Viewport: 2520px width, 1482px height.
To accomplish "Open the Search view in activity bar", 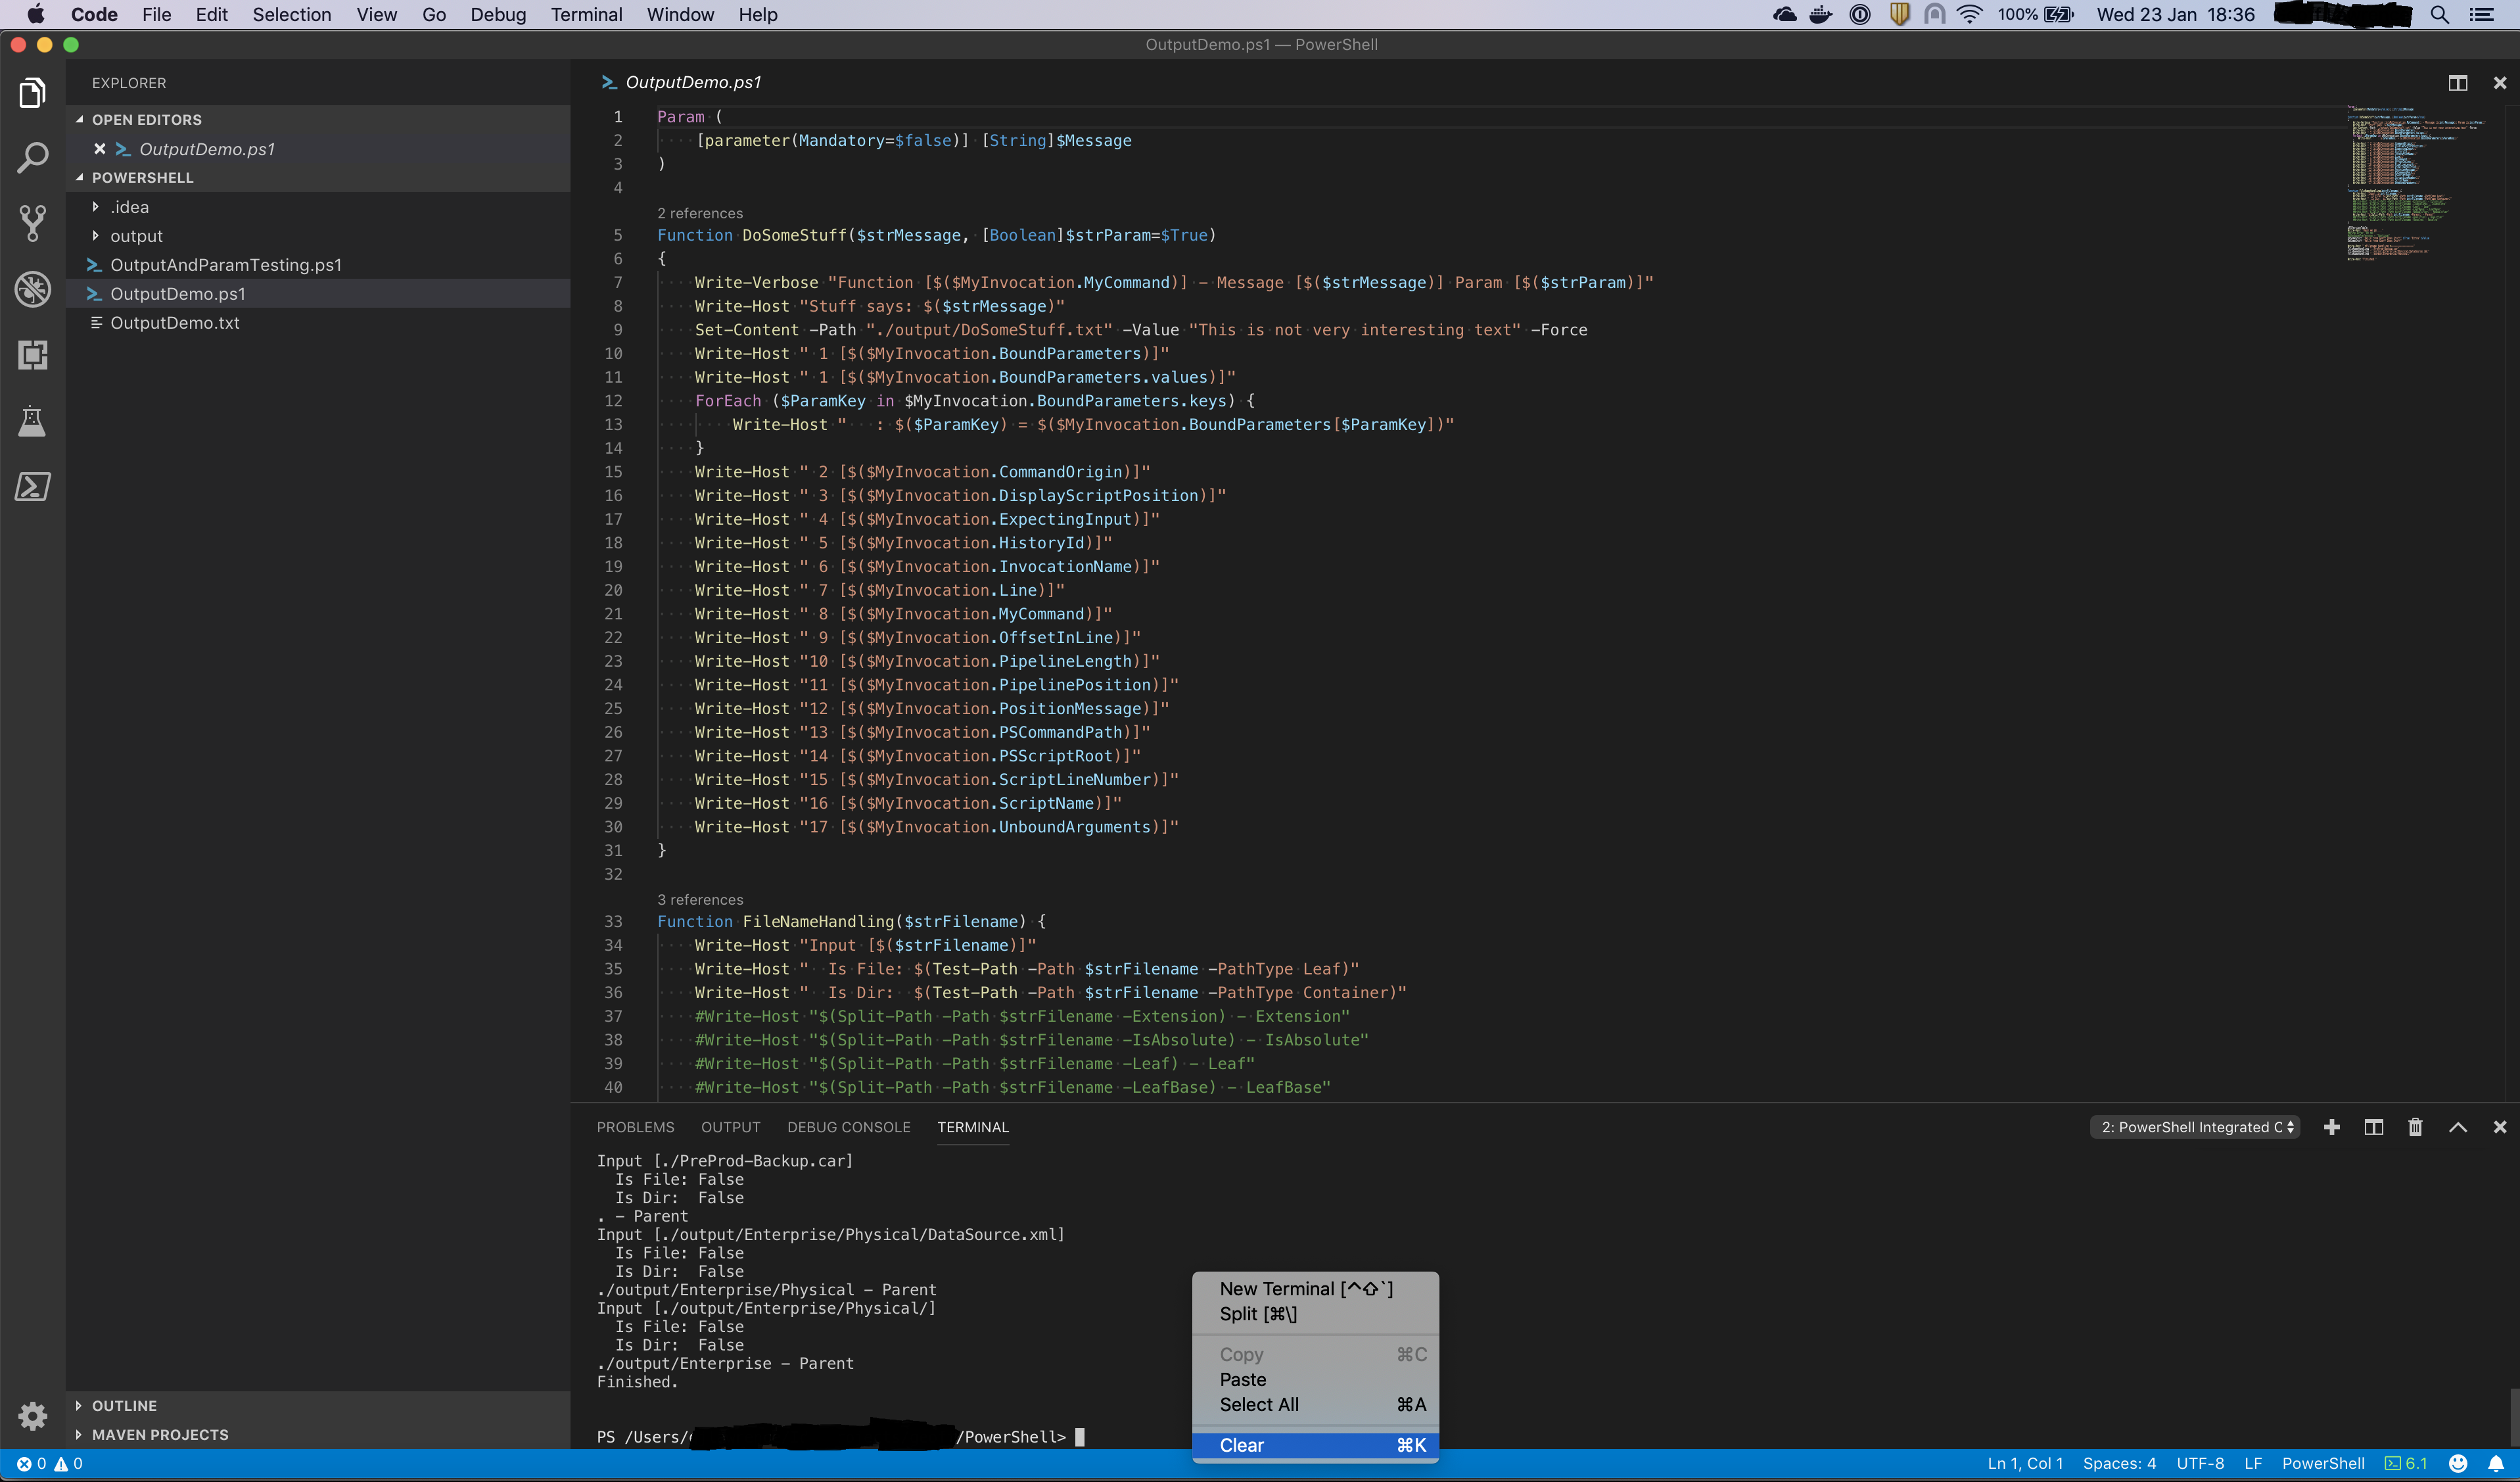I will [x=32, y=157].
